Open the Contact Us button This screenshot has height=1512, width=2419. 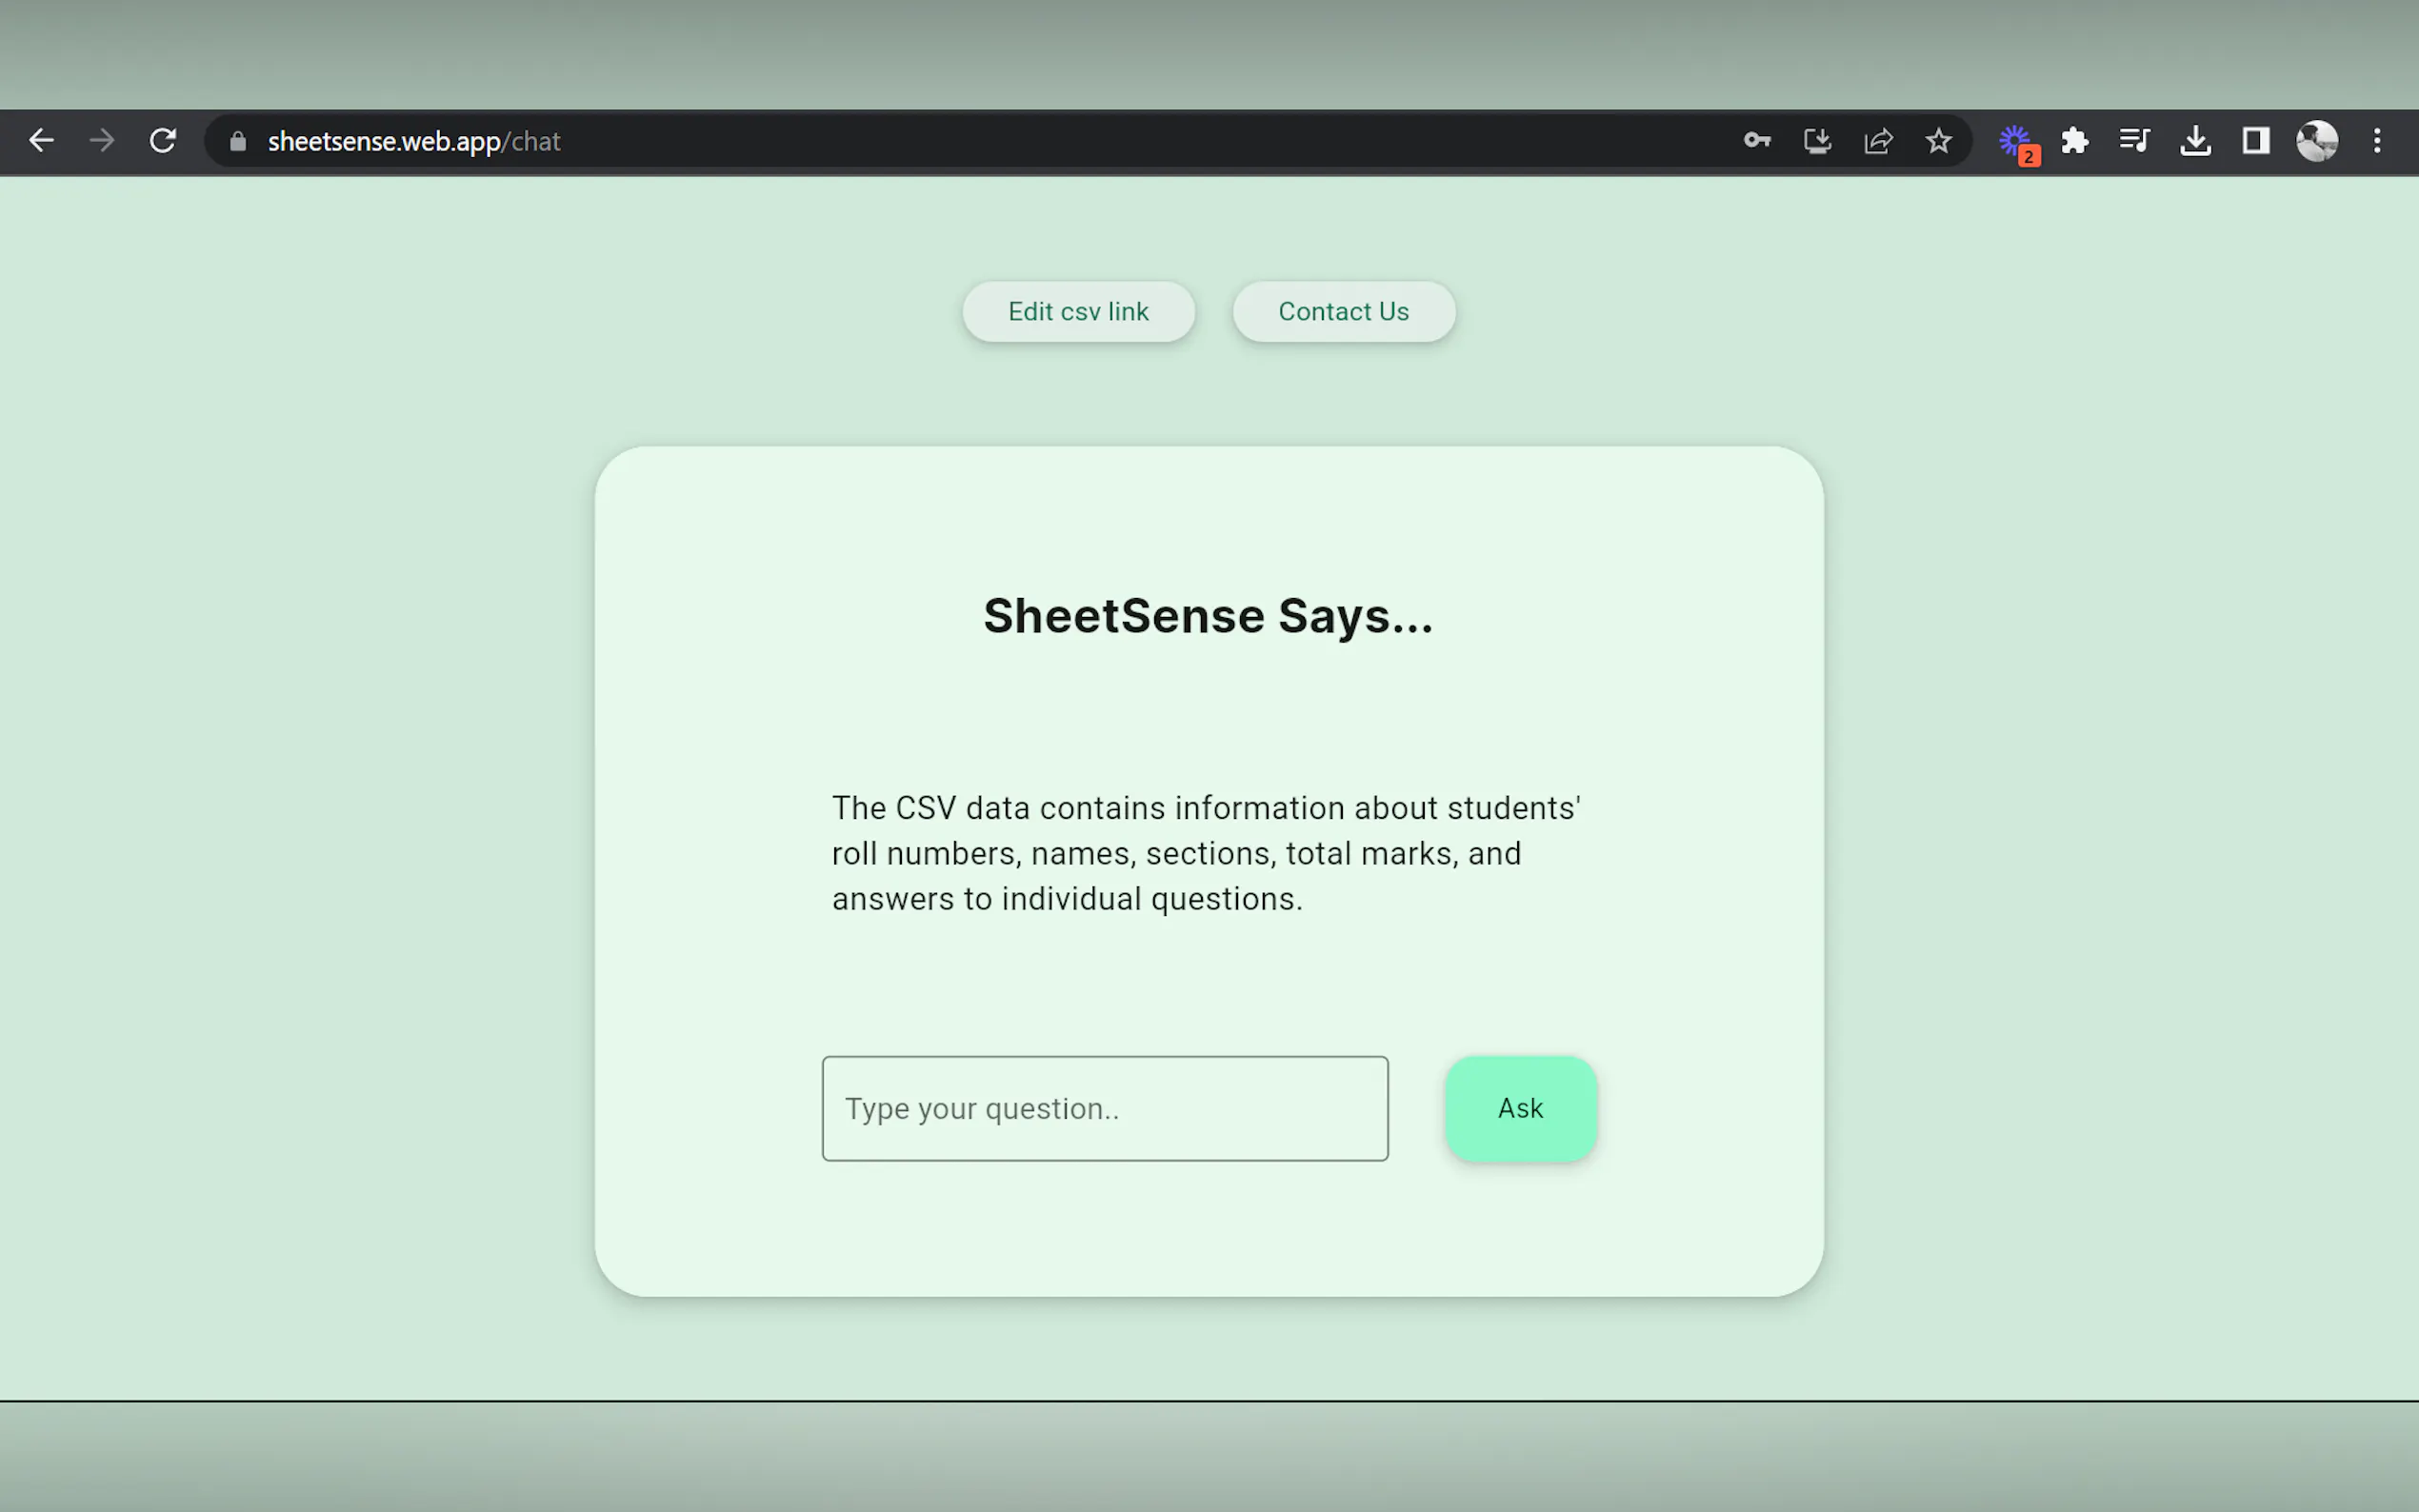point(1343,312)
